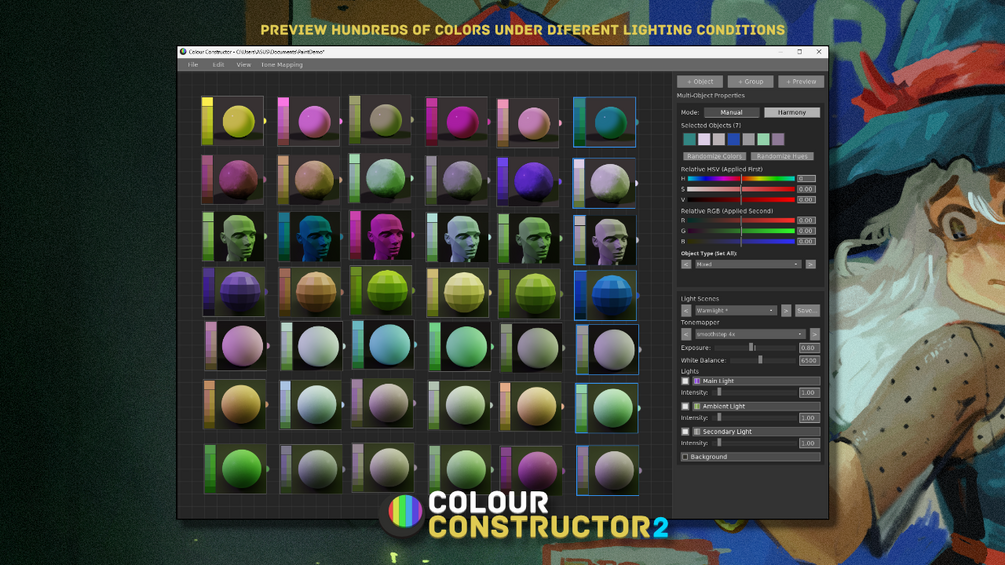Image resolution: width=1005 pixels, height=565 pixels.
Task: Toggle the Secondary Light checkbox
Action: (685, 432)
